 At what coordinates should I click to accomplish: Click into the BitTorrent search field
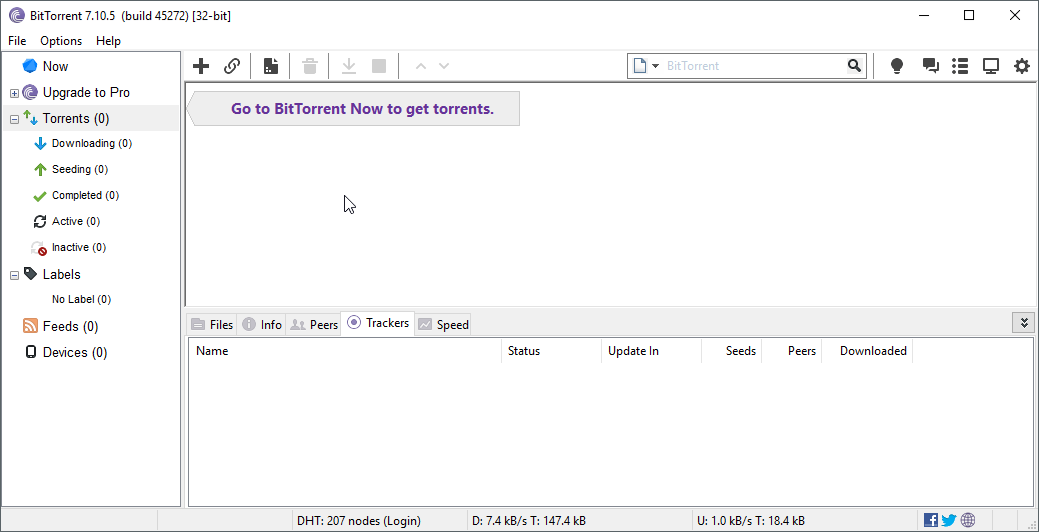pyautogui.click(x=754, y=66)
